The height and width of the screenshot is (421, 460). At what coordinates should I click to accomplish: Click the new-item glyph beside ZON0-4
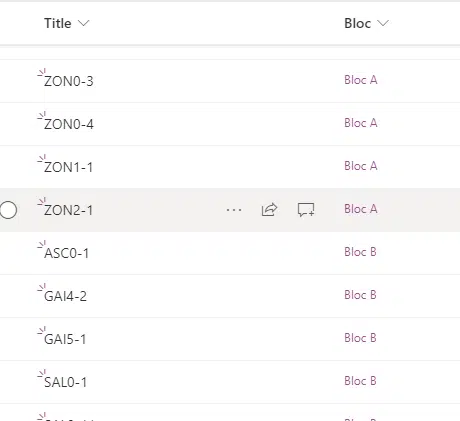click(x=41, y=116)
